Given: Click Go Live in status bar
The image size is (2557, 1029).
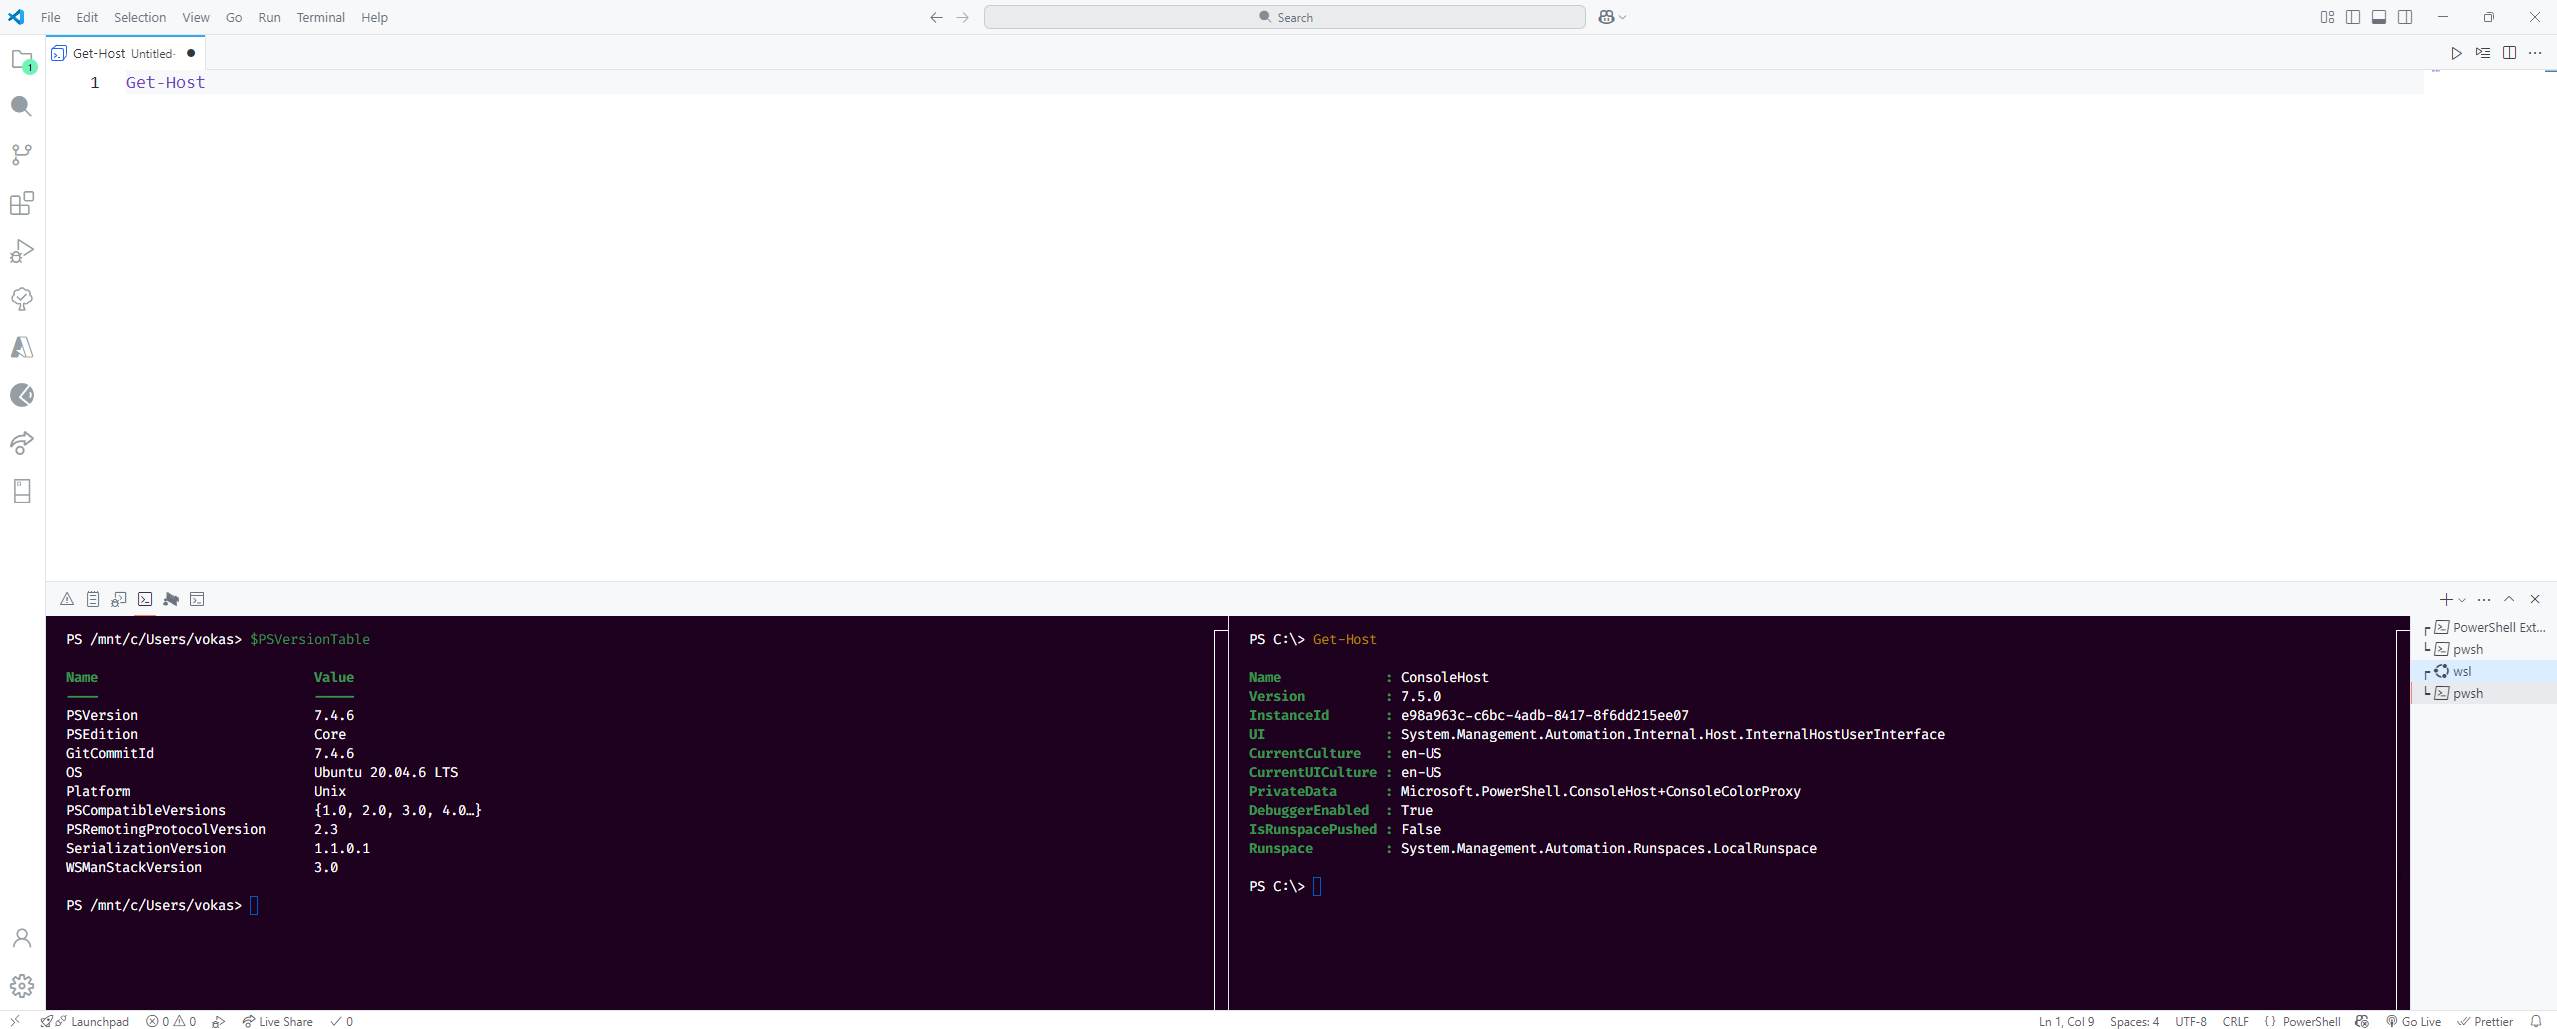Looking at the screenshot, I should click(2413, 1021).
